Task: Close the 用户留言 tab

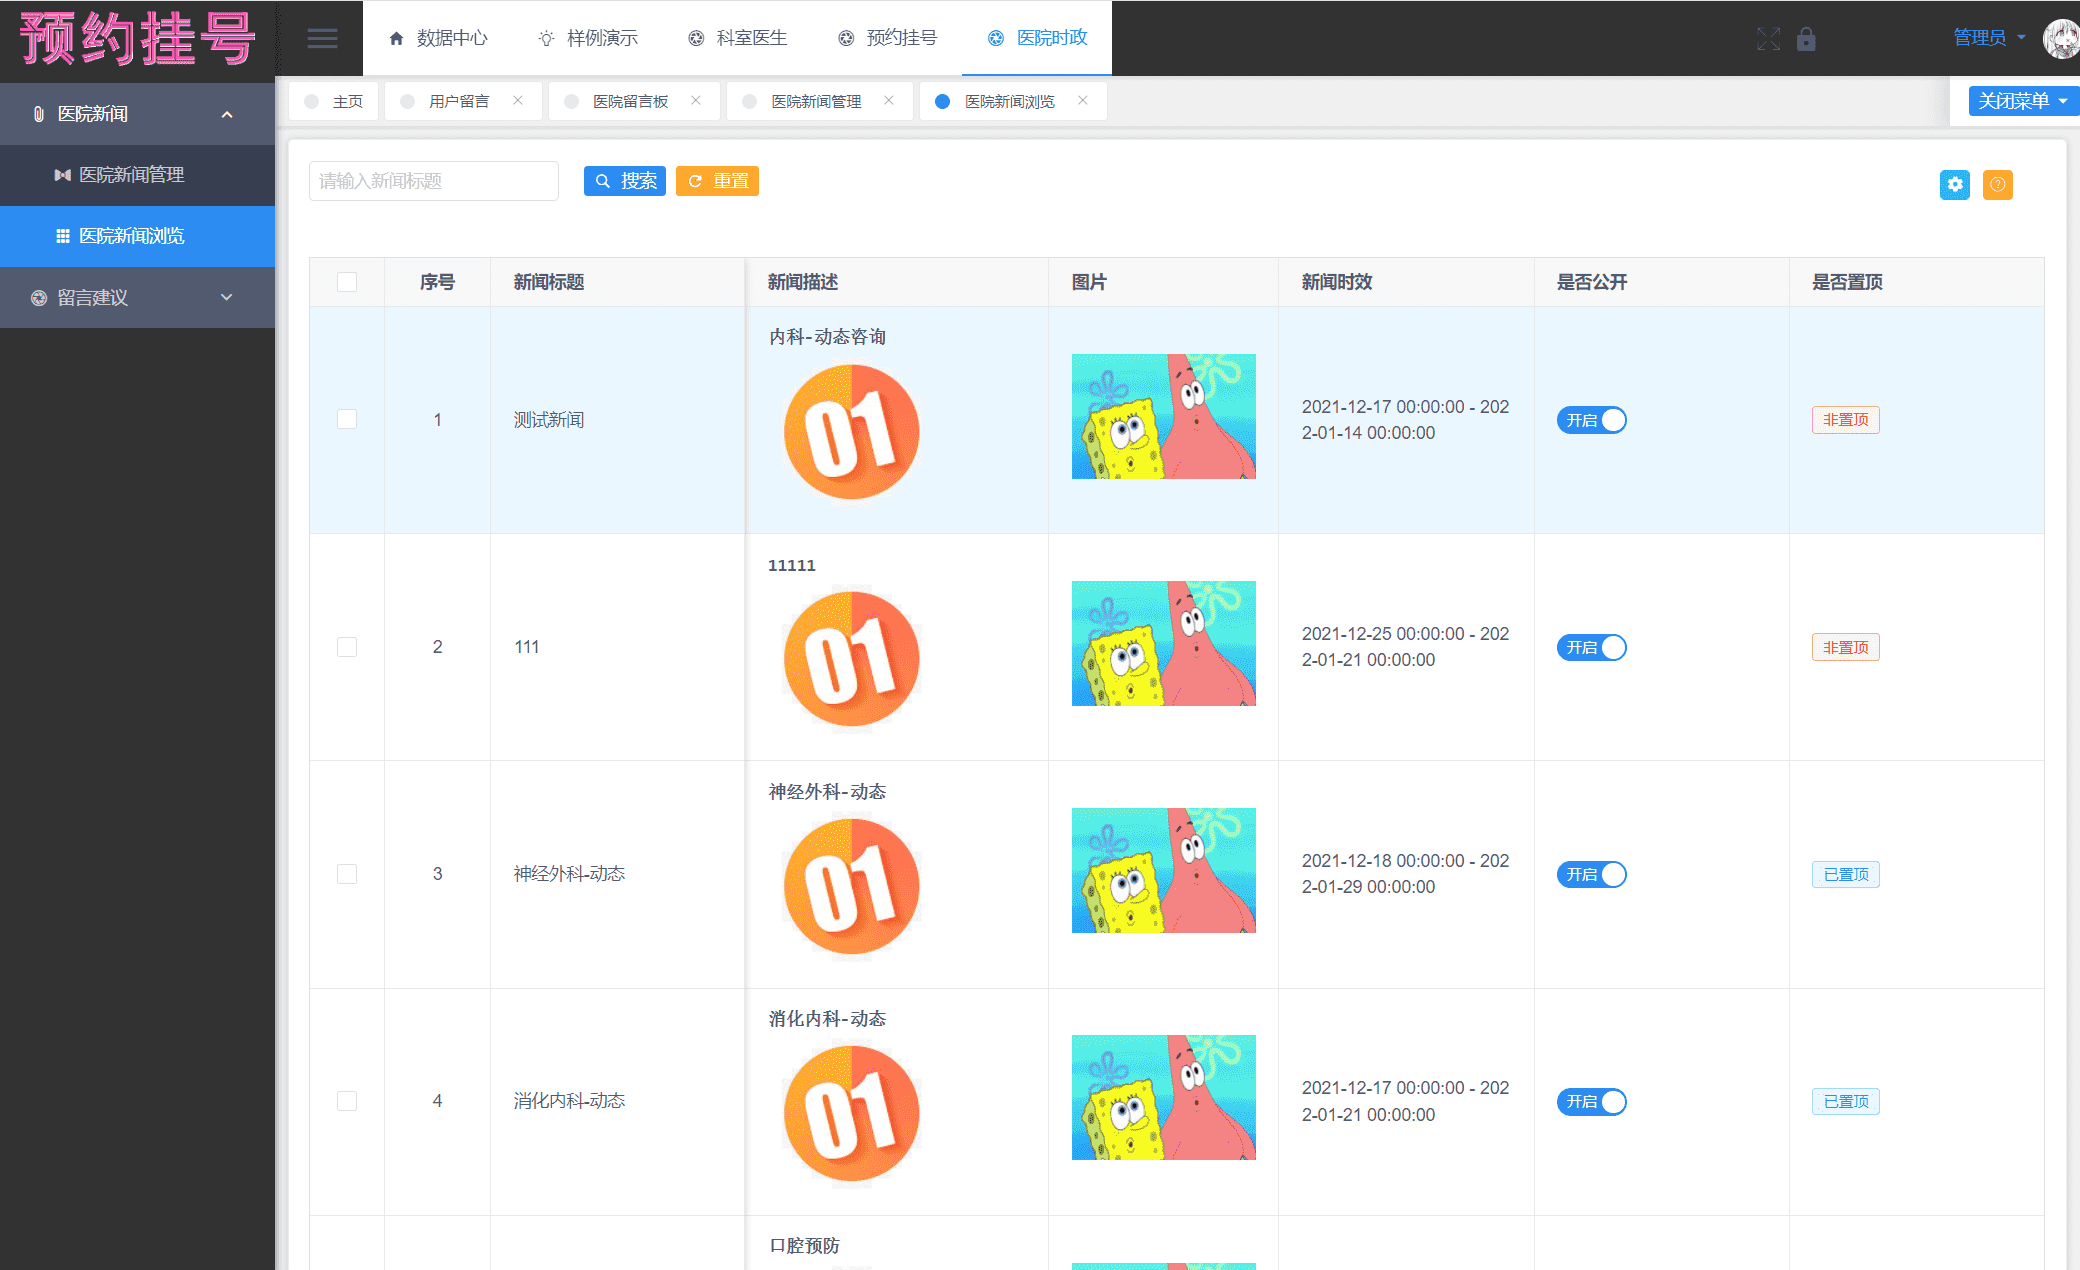Action: [x=518, y=101]
